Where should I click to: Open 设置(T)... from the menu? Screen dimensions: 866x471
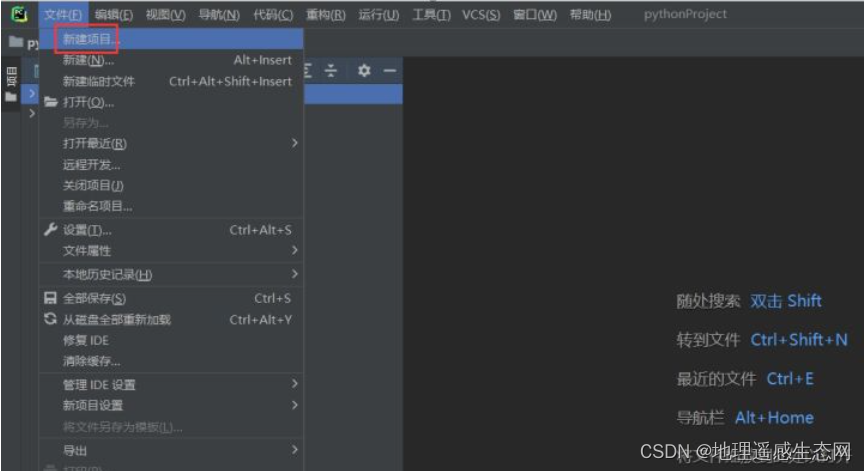click(x=171, y=230)
